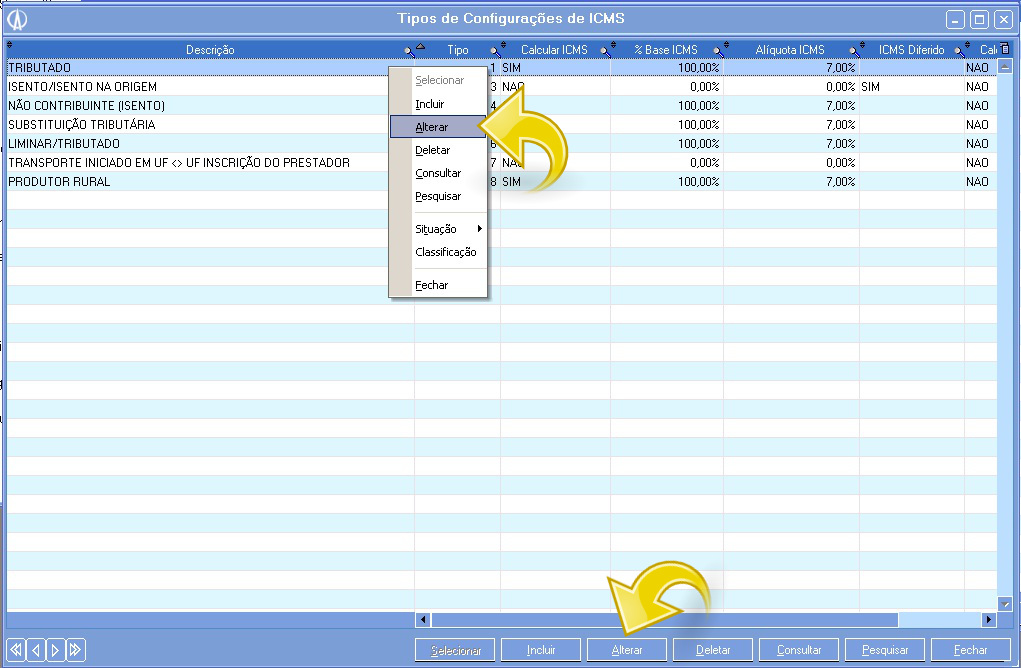Sort by the % Base ICMS column header

click(x=665, y=50)
